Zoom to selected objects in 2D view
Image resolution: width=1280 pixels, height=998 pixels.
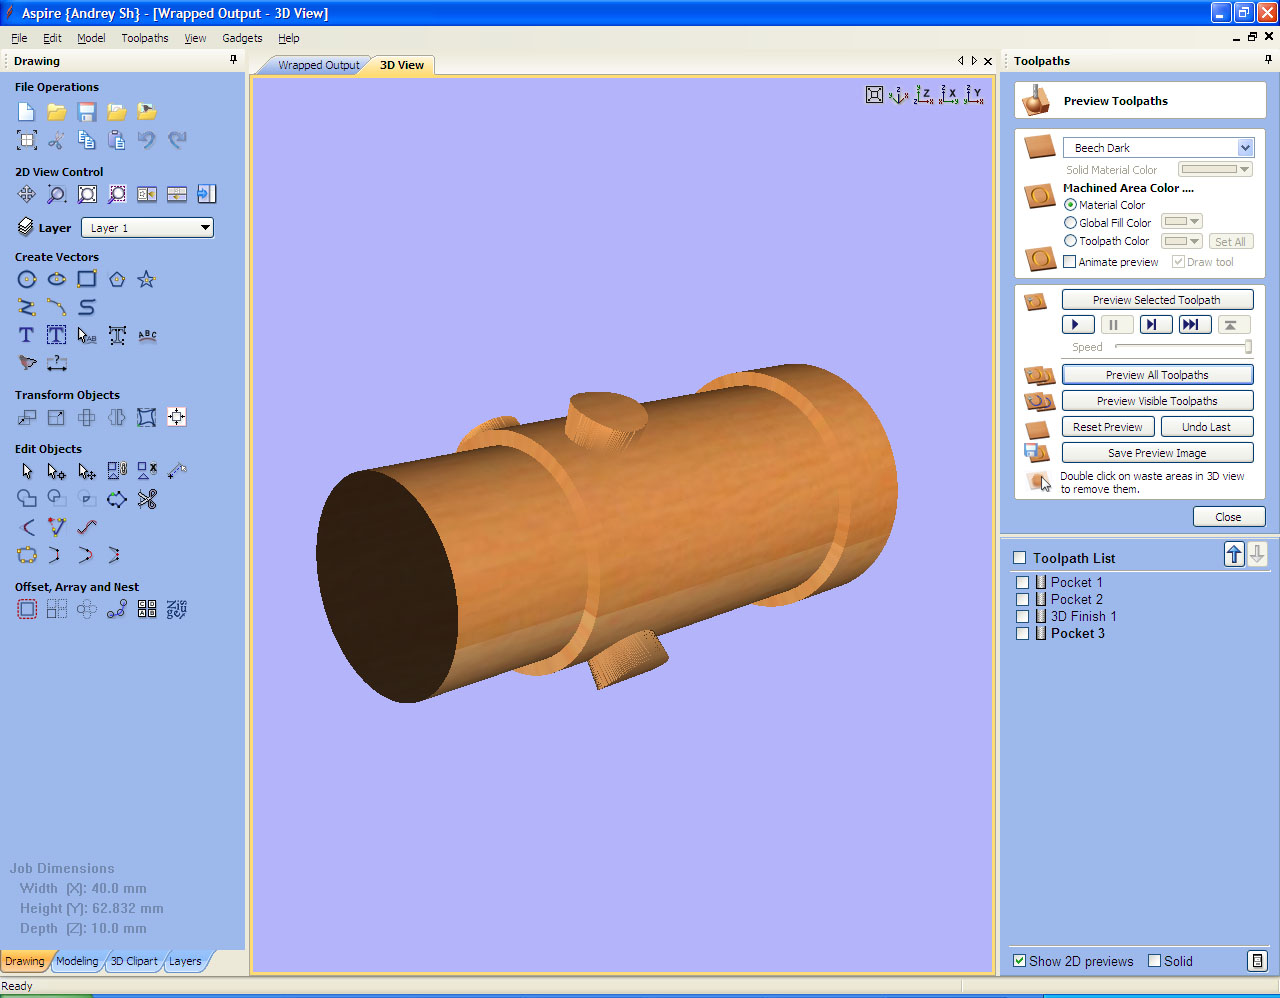117,194
